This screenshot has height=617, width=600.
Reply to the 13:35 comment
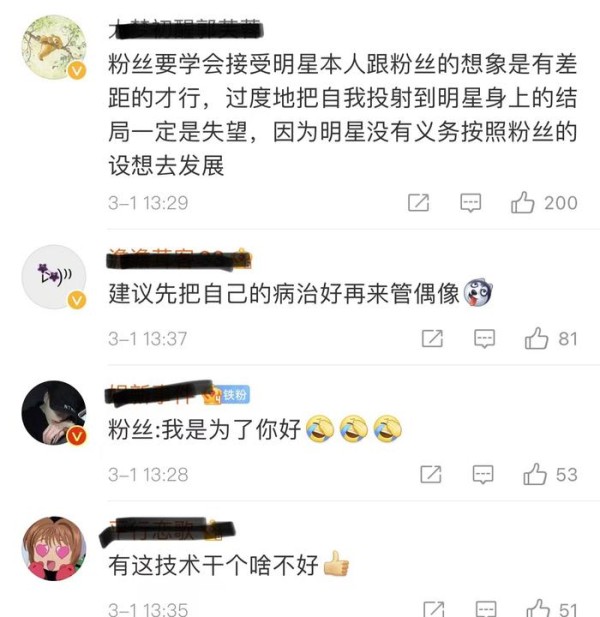(486, 609)
